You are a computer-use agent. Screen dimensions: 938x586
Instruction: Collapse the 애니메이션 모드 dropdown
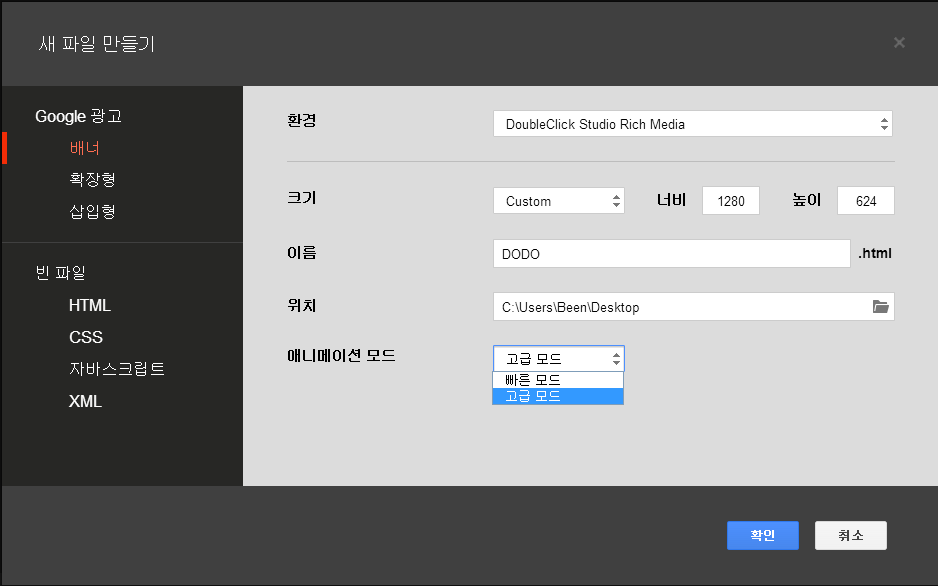[x=558, y=359]
